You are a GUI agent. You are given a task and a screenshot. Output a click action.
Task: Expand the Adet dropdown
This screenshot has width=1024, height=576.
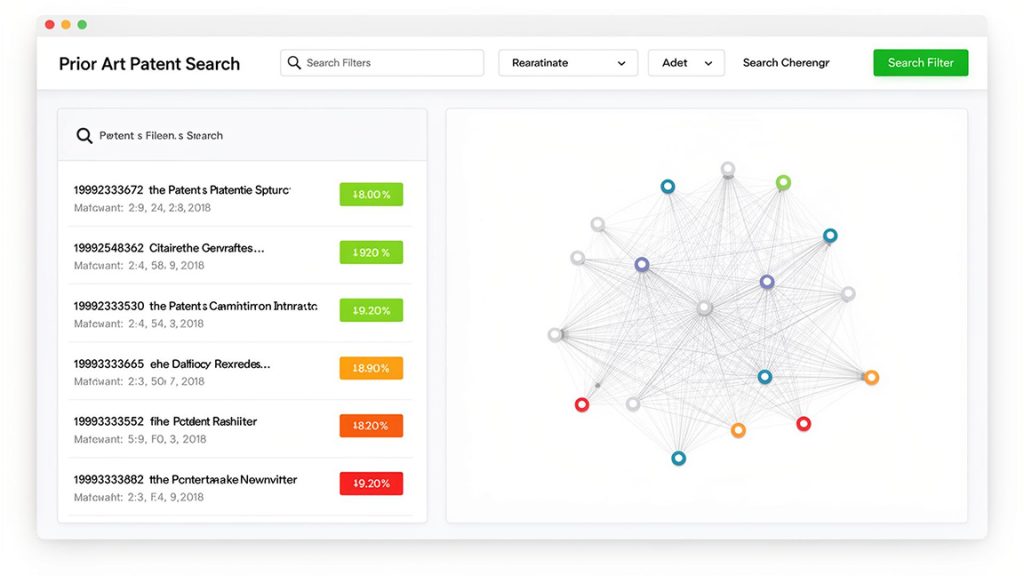(x=686, y=62)
